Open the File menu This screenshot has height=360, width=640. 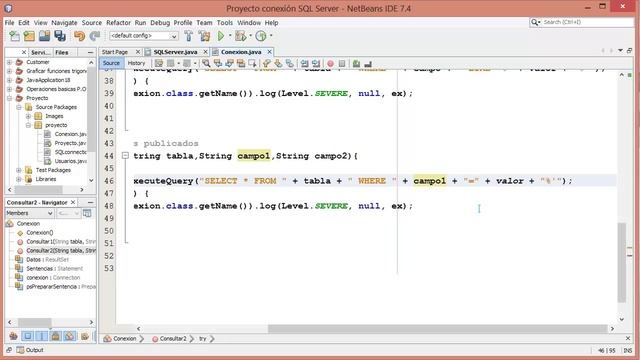pos(9,23)
